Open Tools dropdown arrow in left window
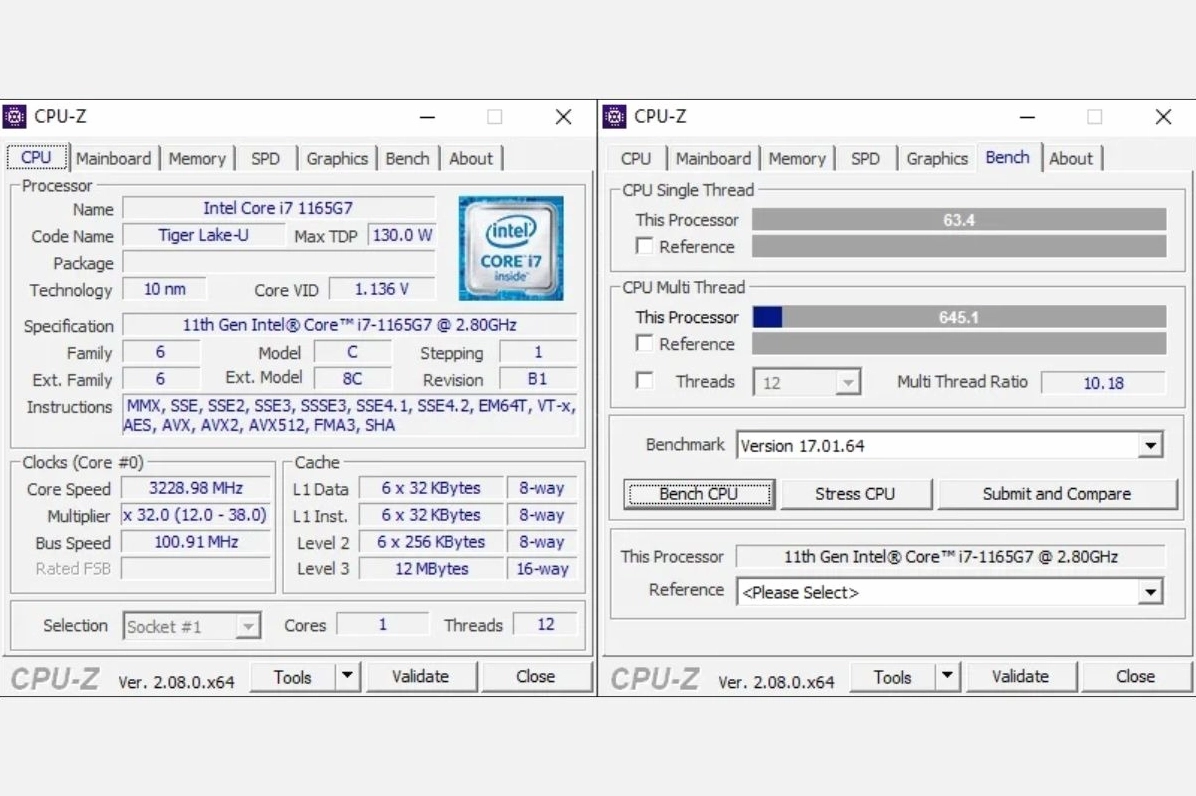The image size is (1196, 796). coord(348,676)
